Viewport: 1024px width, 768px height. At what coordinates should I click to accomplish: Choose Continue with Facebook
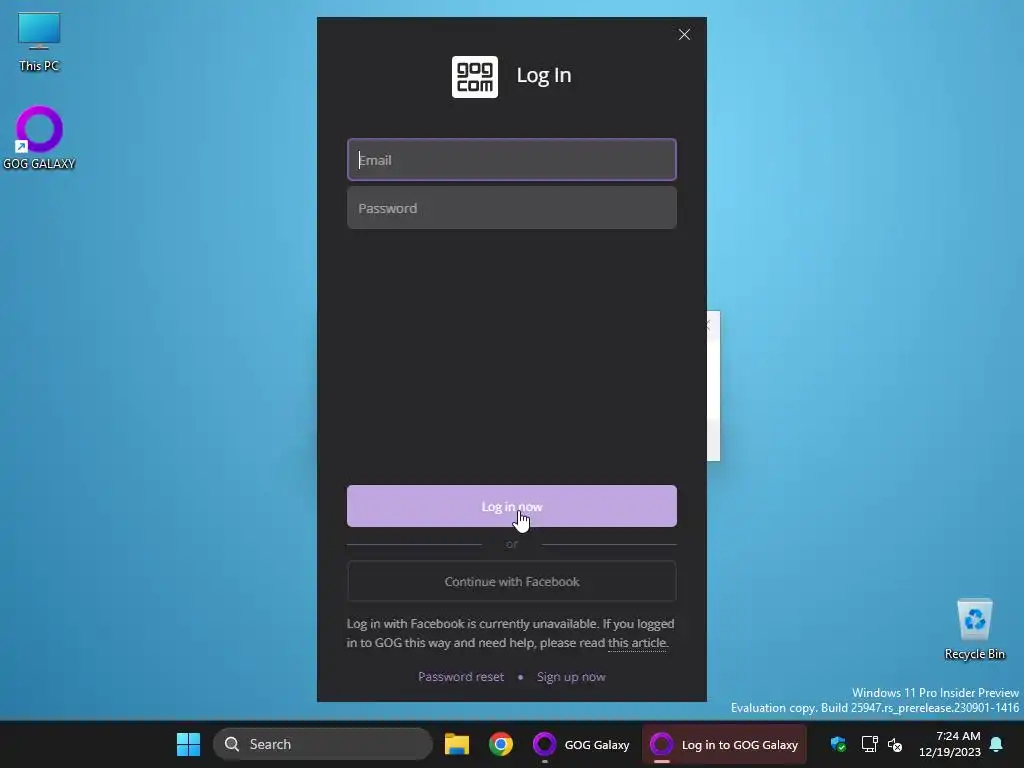tap(511, 581)
